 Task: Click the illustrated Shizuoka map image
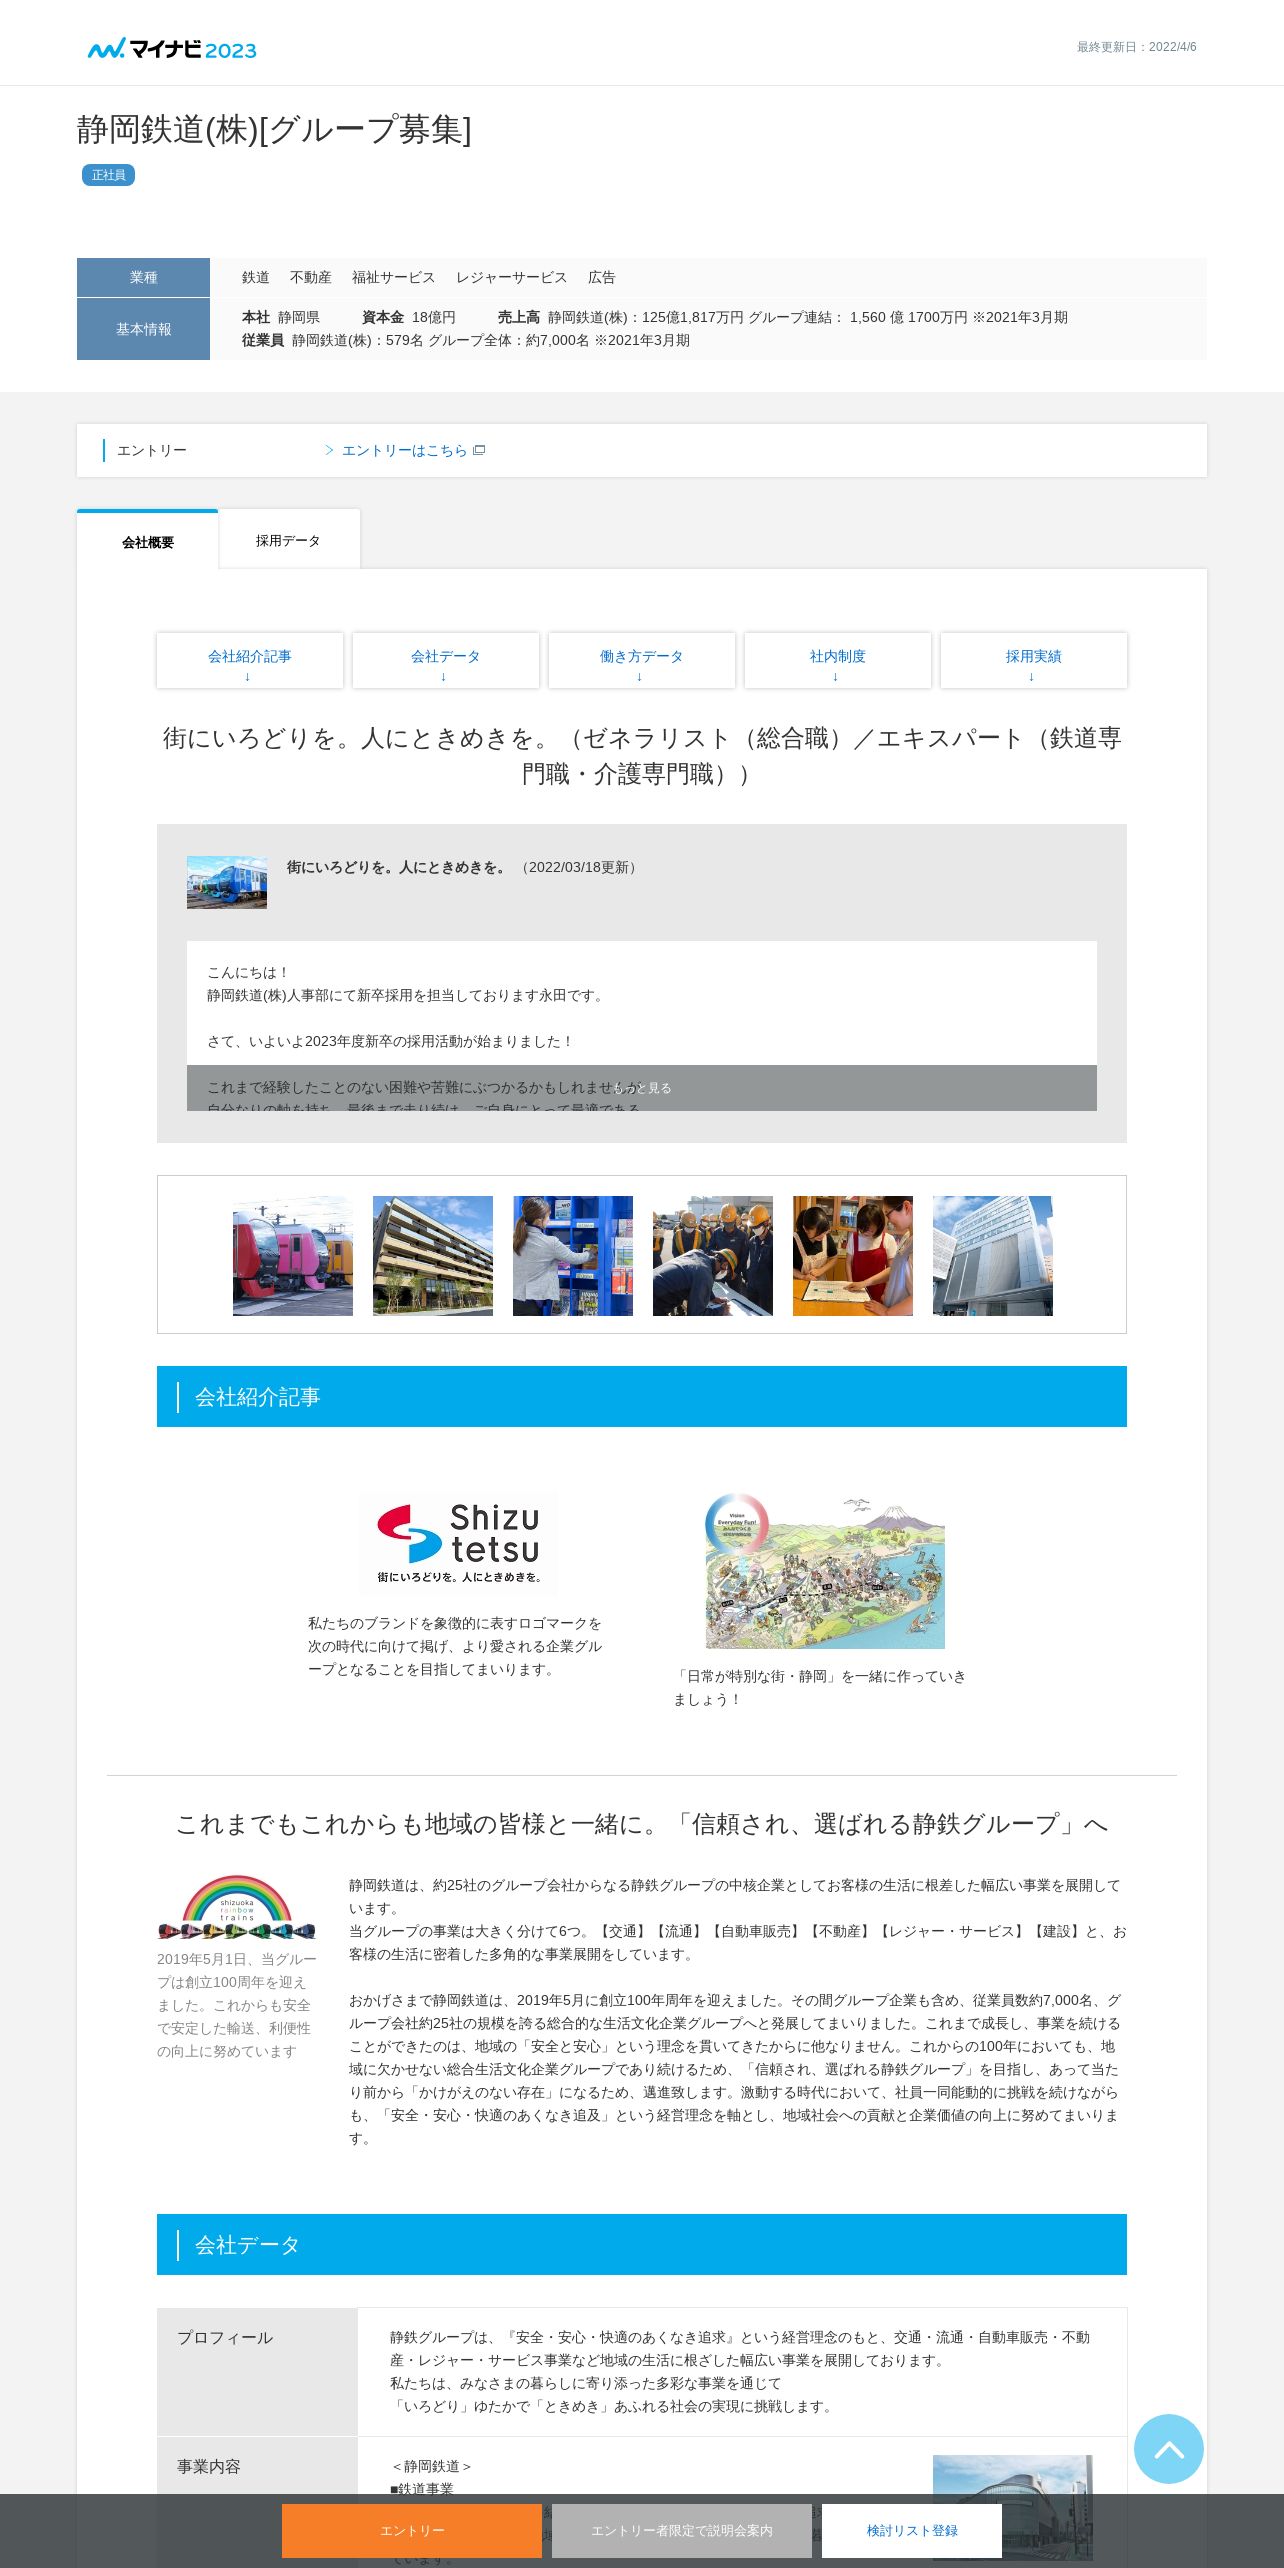click(825, 1571)
